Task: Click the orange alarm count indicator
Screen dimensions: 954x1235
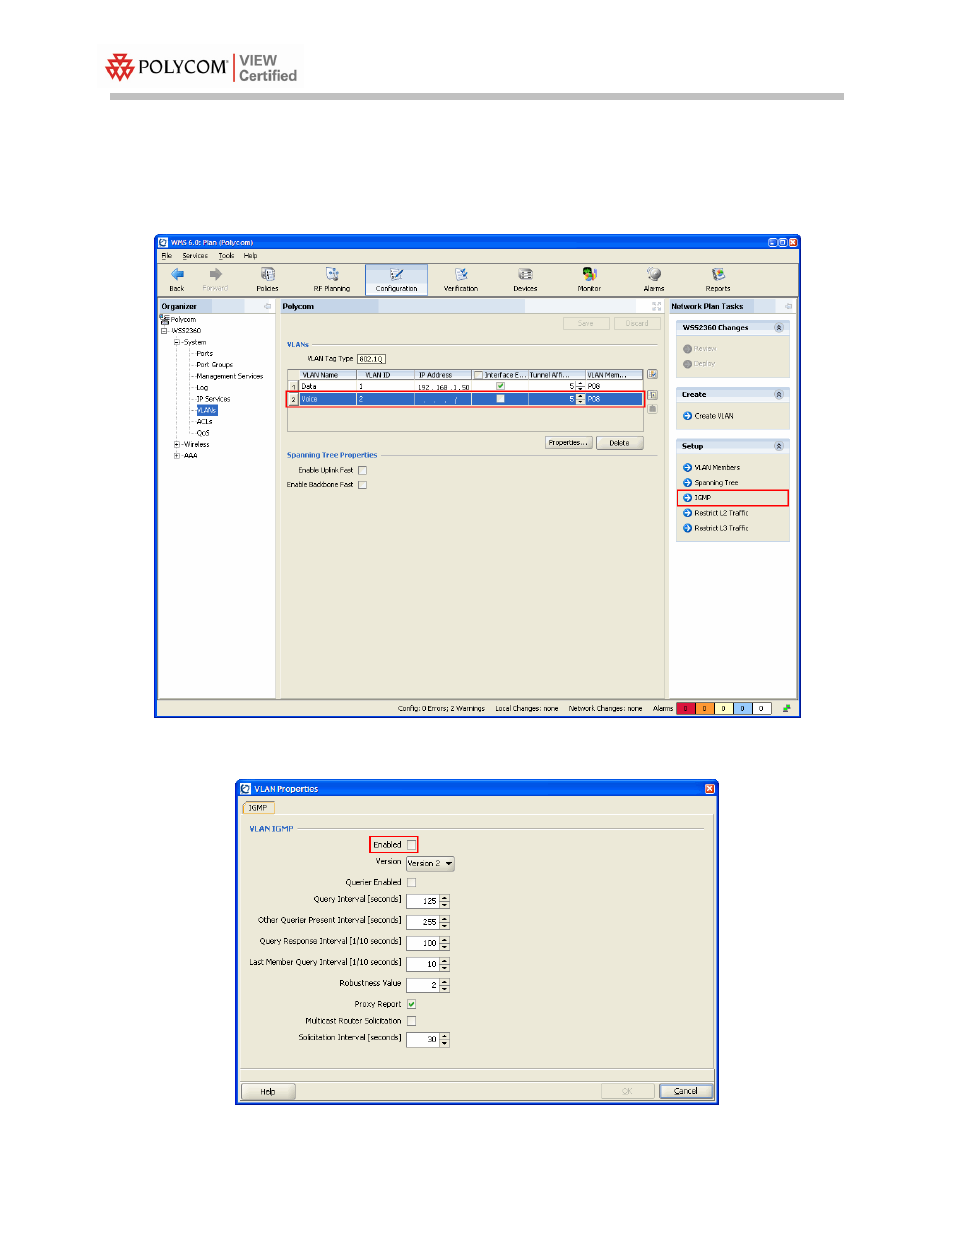Action: point(705,709)
